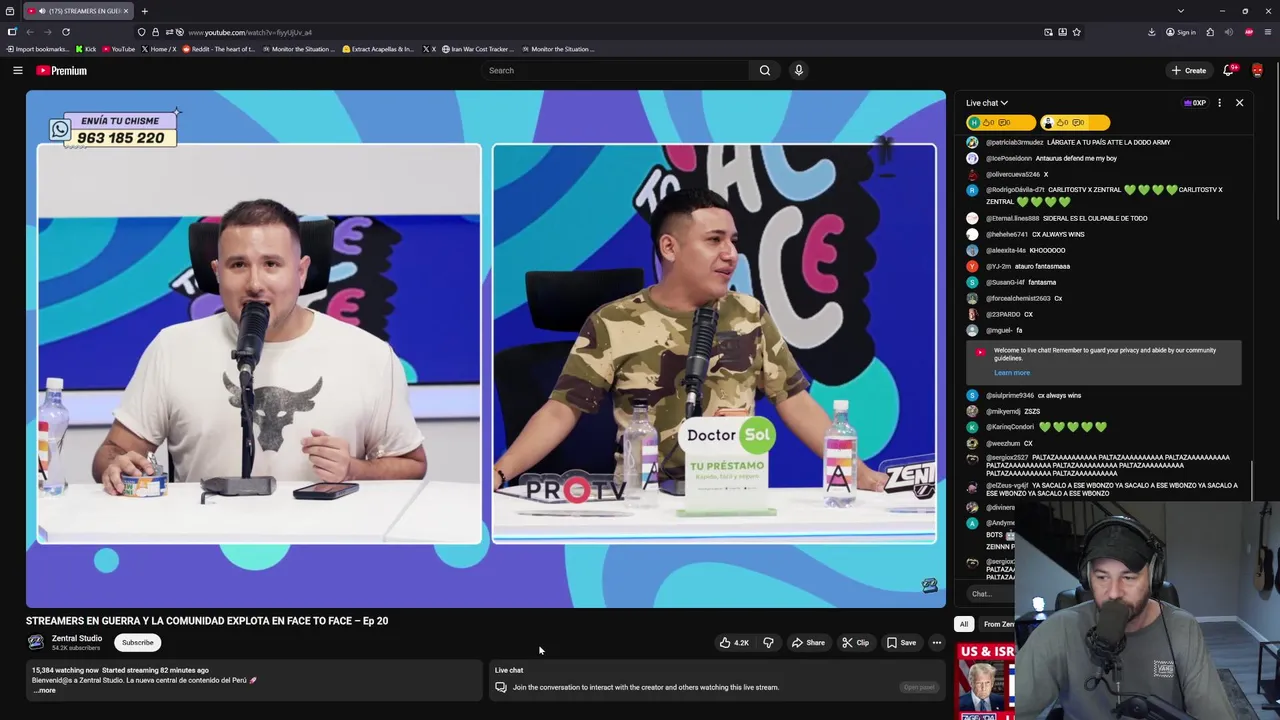Open new browser tab
This screenshot has height=720, width=1280.
tap(144, 11)
